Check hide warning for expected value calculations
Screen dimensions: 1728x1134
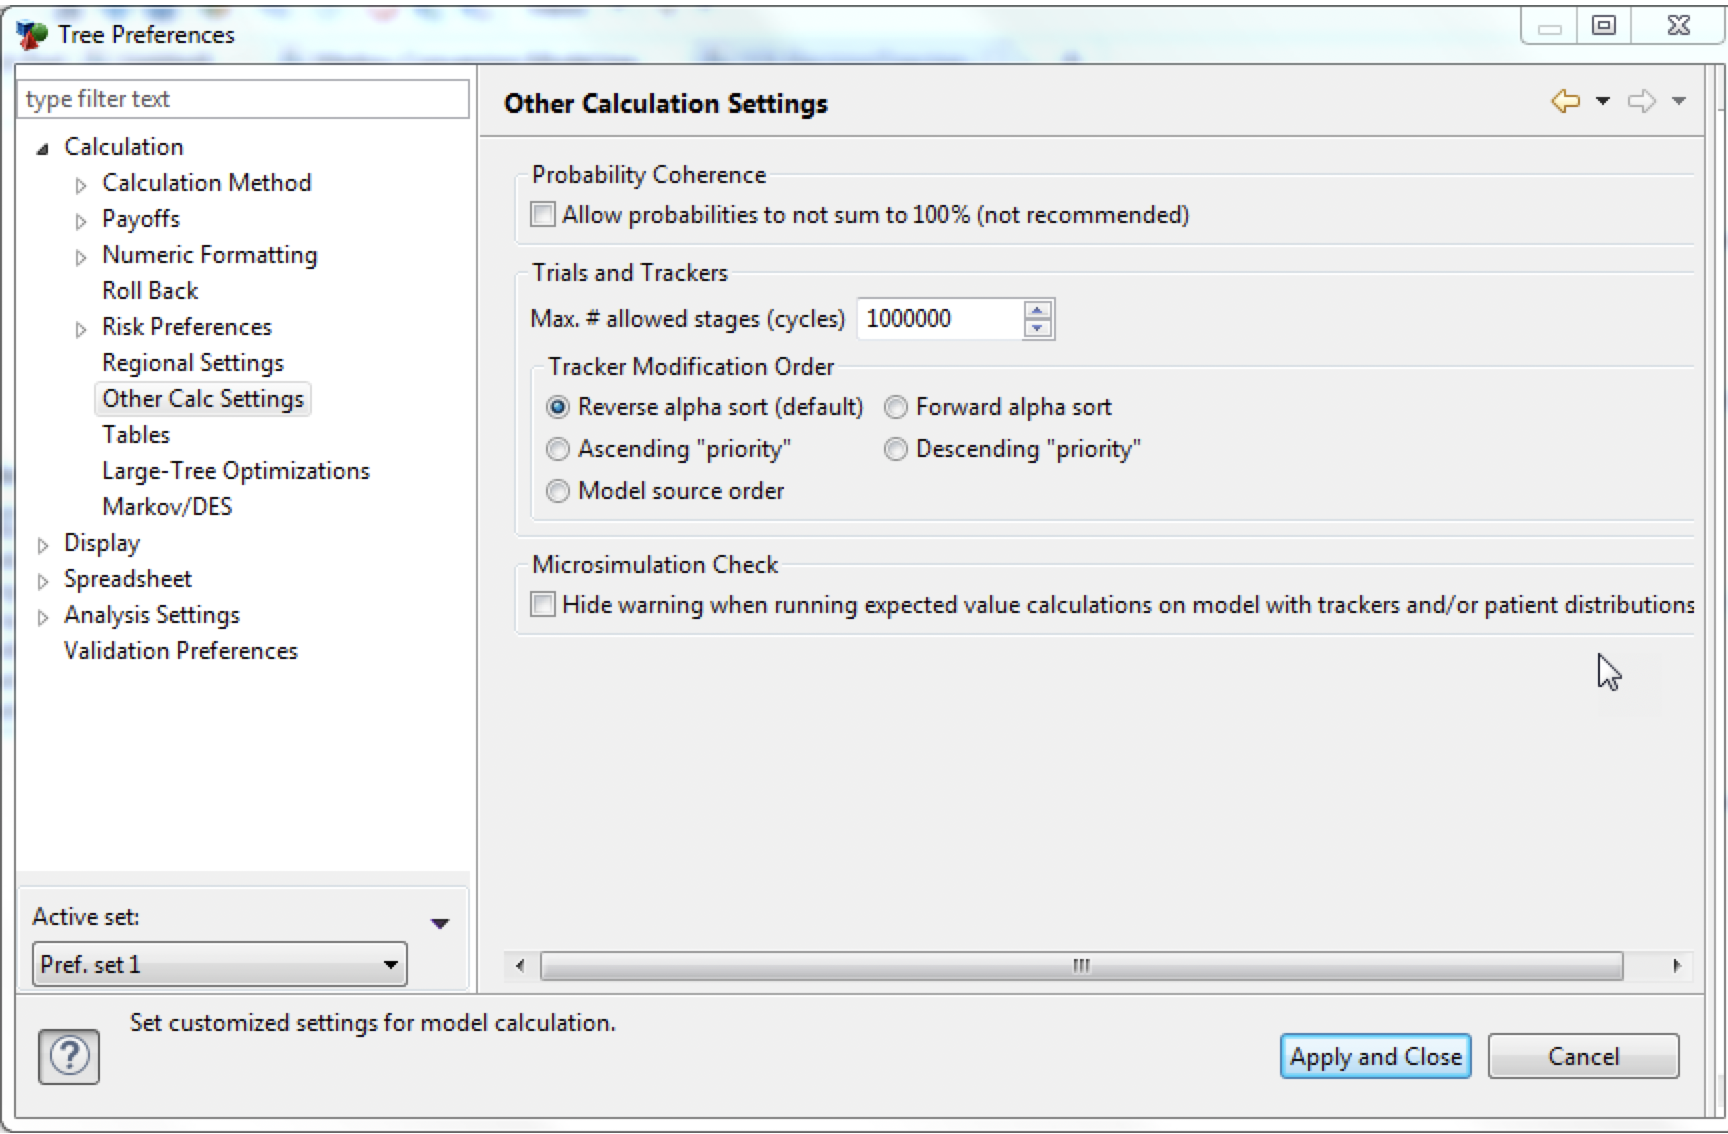pyautogui.click(x=542, y=604)
